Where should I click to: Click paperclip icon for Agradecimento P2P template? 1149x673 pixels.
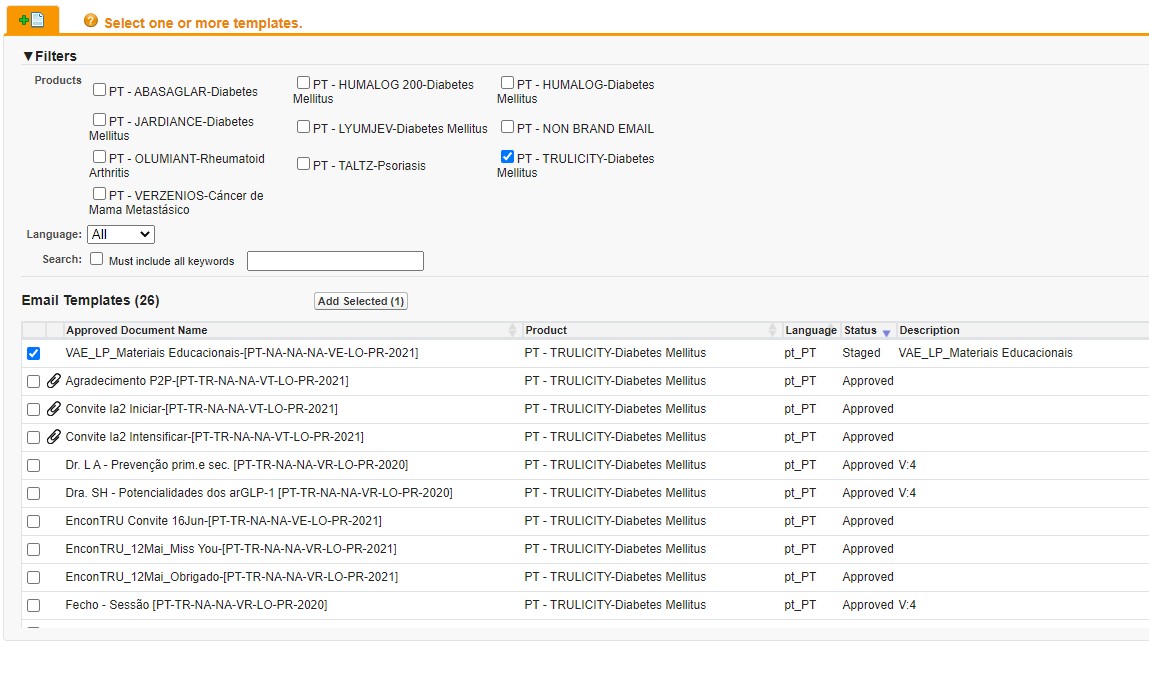[54, 381]
